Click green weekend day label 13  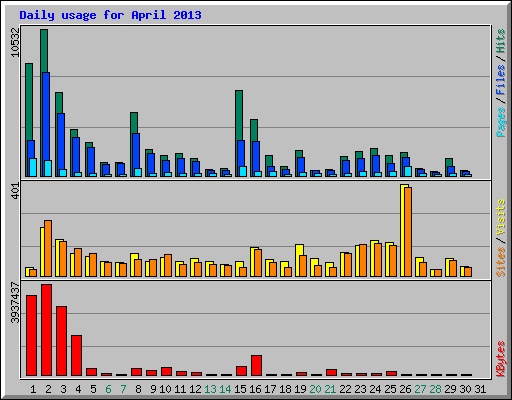click(x=210, y=389)
